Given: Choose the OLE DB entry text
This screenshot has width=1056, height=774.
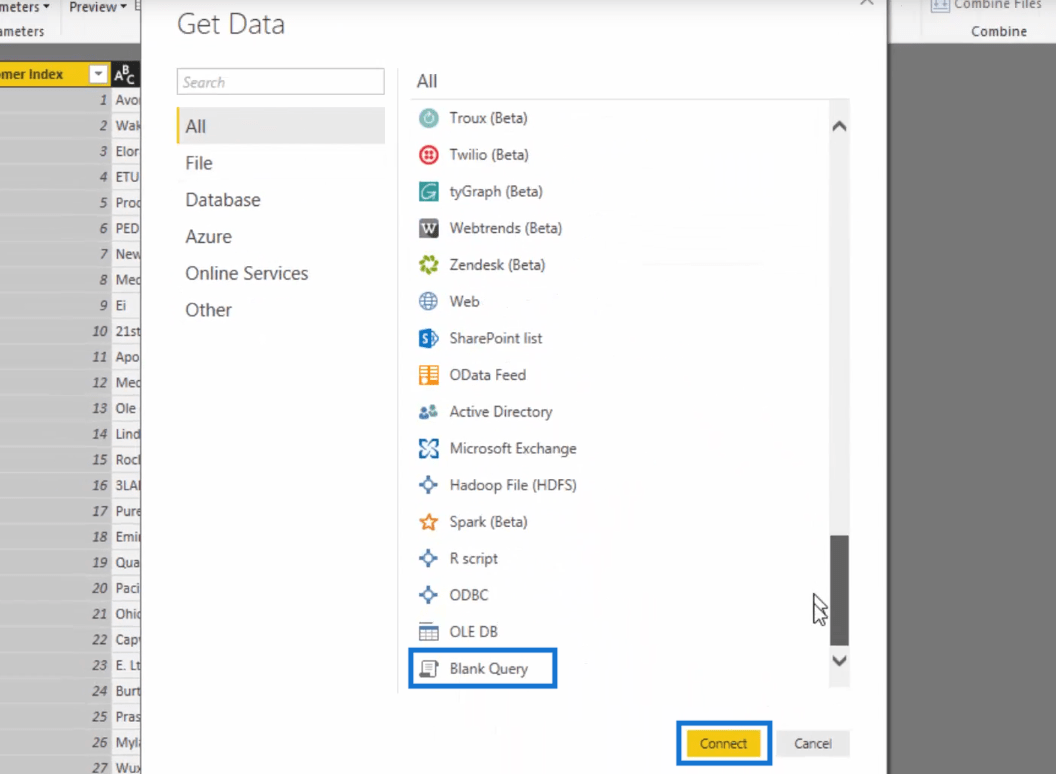Looking at the screenshot, I should pyautogui.click(x=473, y=632).
